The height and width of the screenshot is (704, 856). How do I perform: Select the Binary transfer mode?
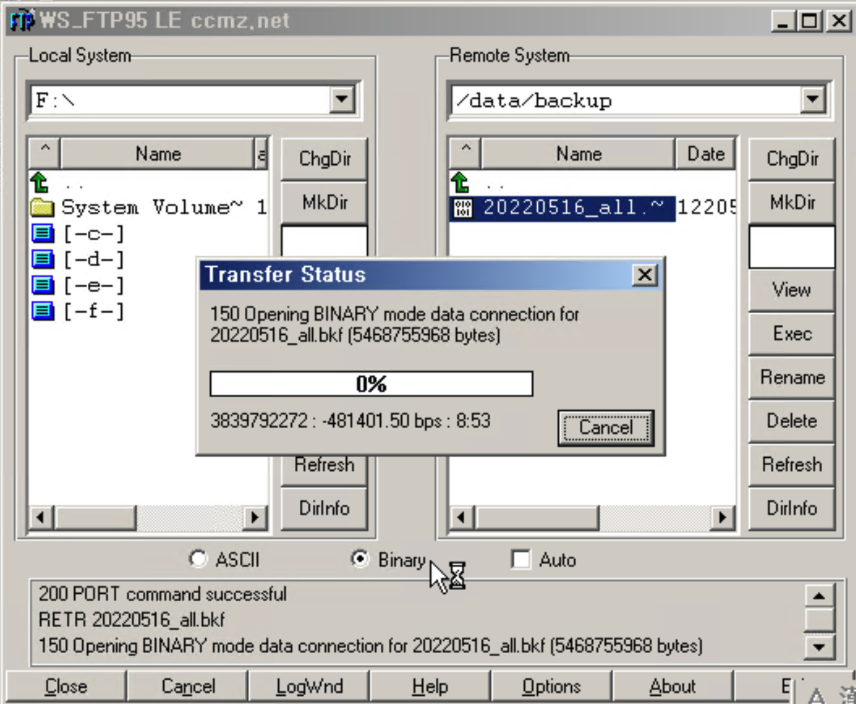pyautogui.click(x=360, y=559)
